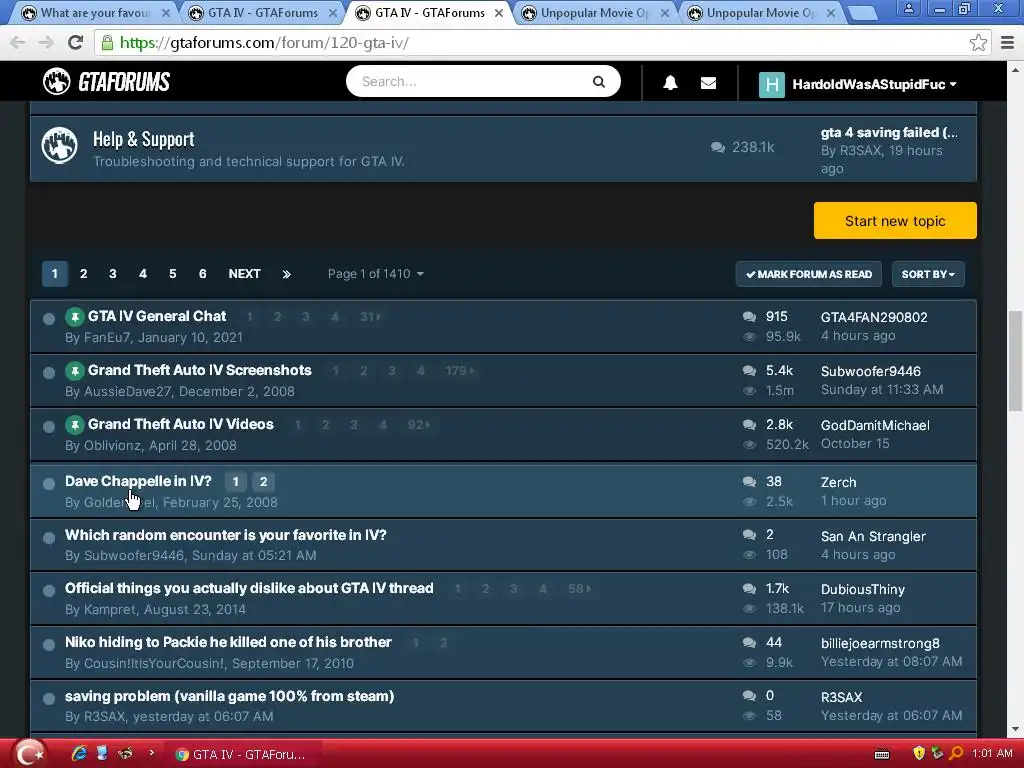Toggle unread marker for Niko hiding to Packie topic

pos(48,645)
